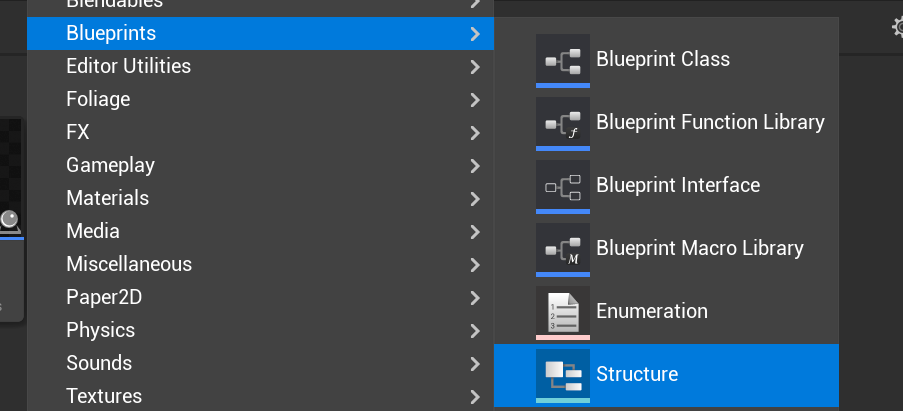This screenshot has width=903, height=411.
Task: Open the Textures menu entry
Action: tap(104, 396)
